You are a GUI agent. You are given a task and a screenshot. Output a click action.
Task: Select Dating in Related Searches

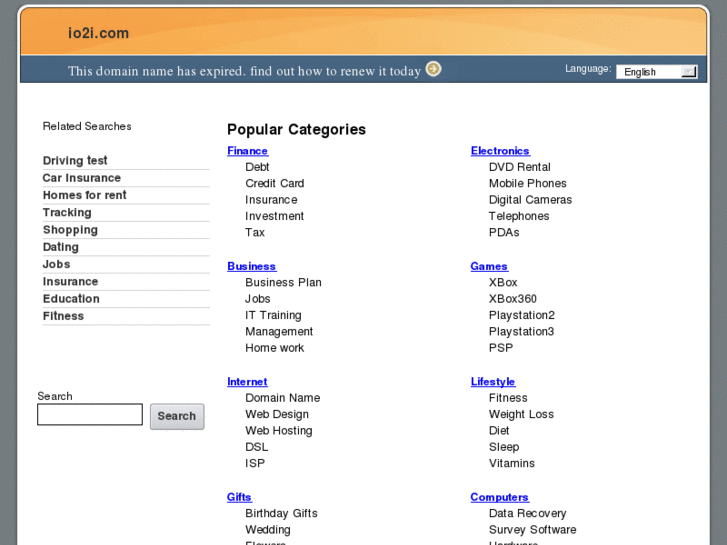click(x=60, y=247)
